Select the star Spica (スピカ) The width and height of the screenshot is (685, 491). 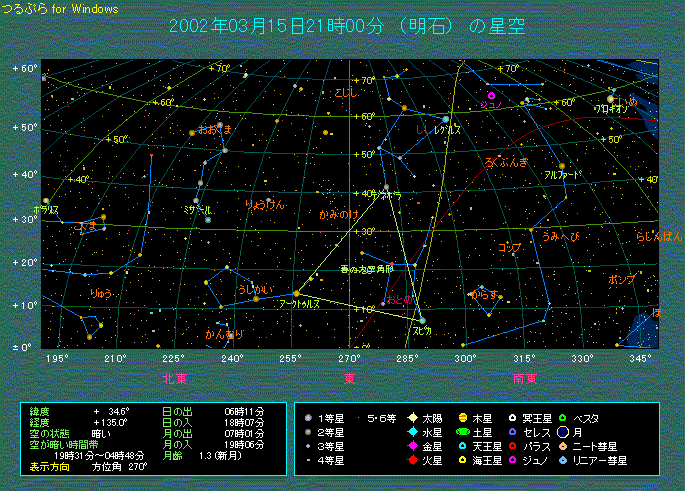(422, 320)
